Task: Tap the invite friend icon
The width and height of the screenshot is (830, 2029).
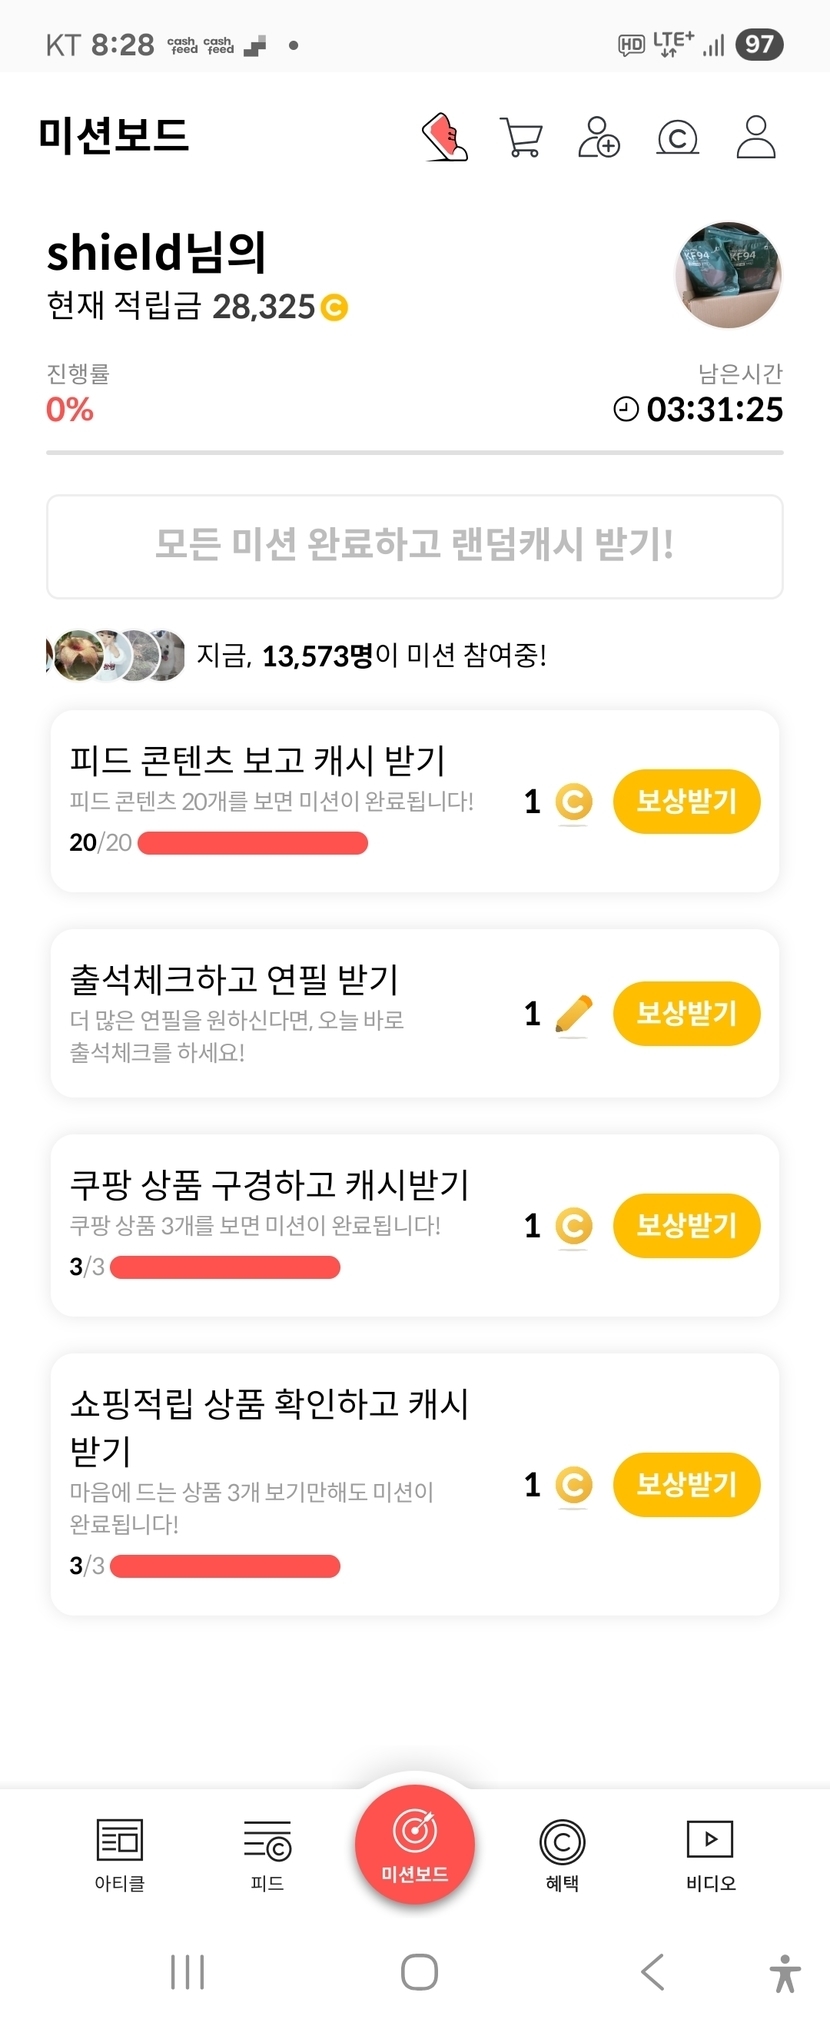Action: 599,137
